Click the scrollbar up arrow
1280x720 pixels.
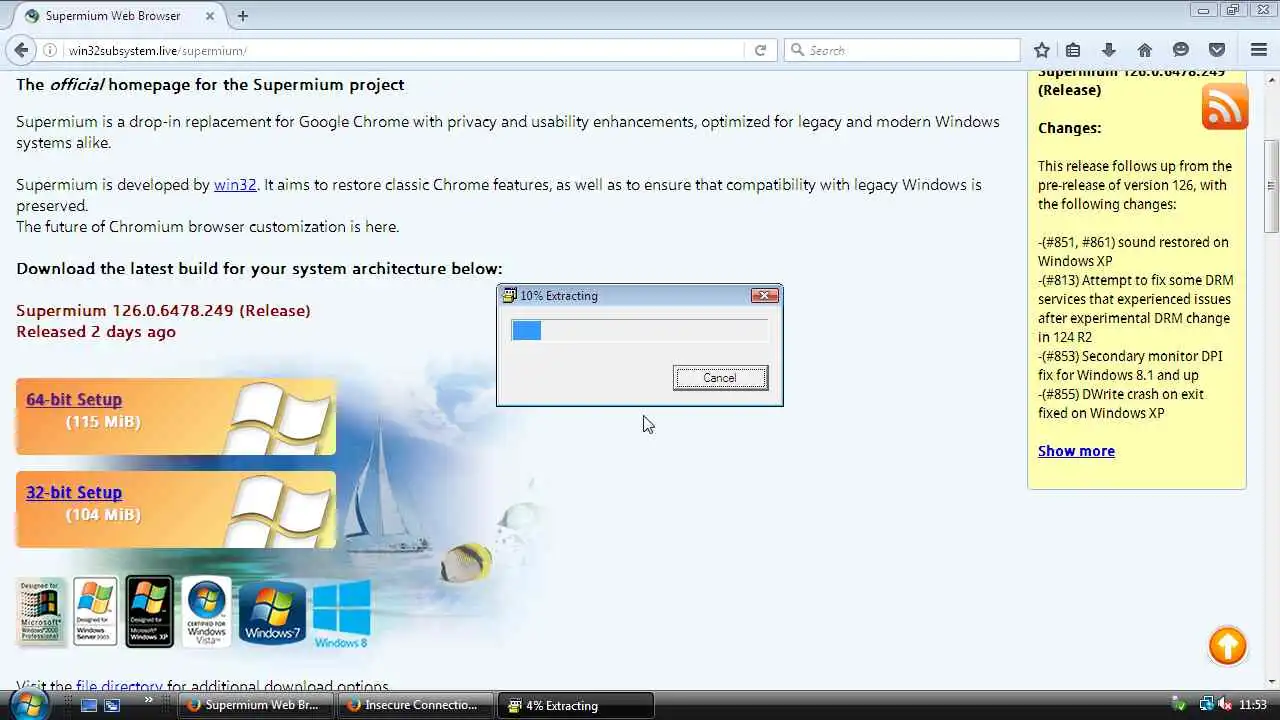(1271, 79)
